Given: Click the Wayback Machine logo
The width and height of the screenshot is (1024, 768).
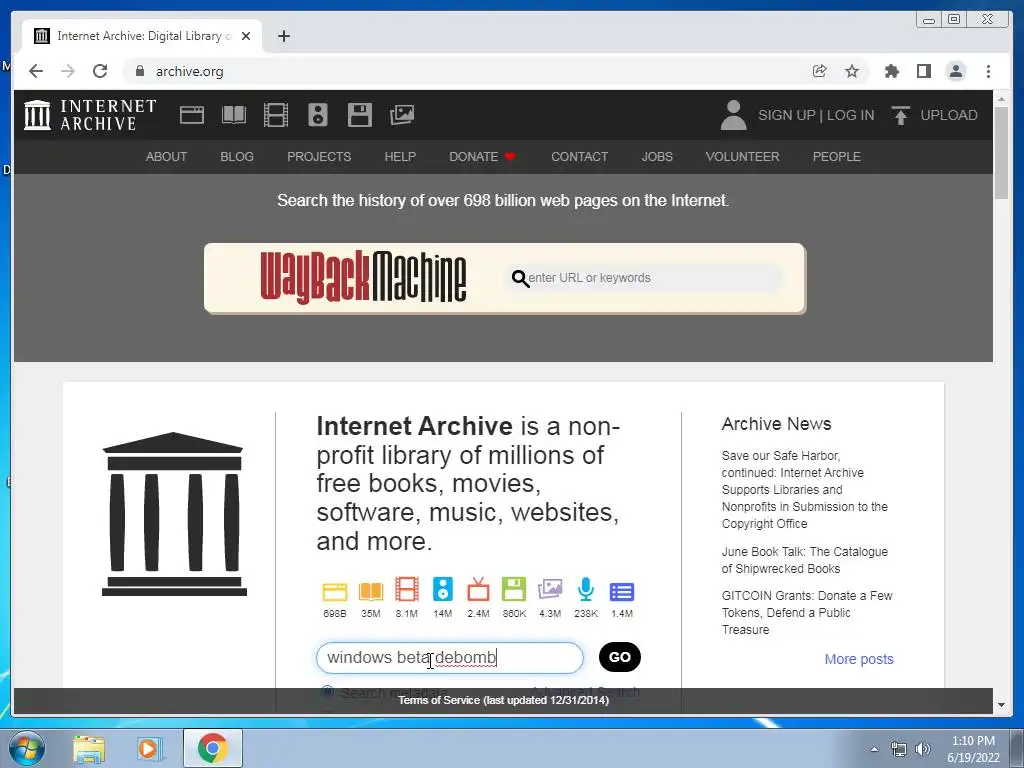Looking at the screenshot, I should (x=363, y=278).
